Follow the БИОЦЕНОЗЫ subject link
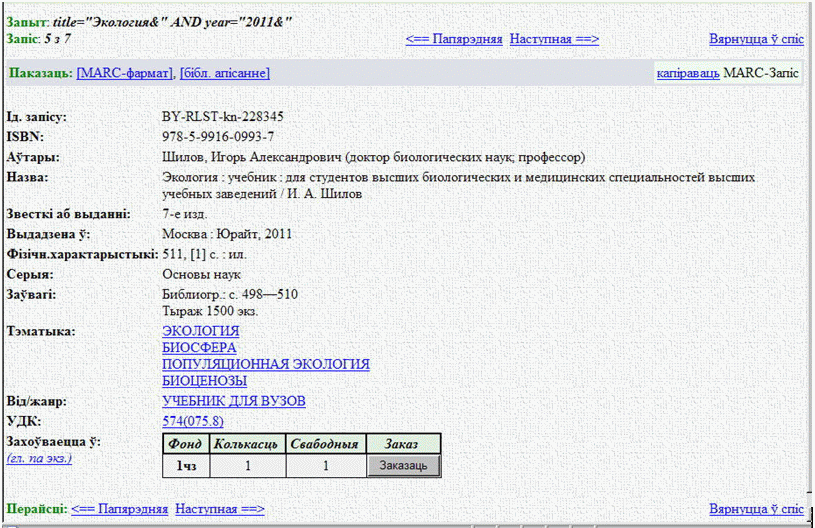This screenshot has width=815, height=528. tap(204, 381)
